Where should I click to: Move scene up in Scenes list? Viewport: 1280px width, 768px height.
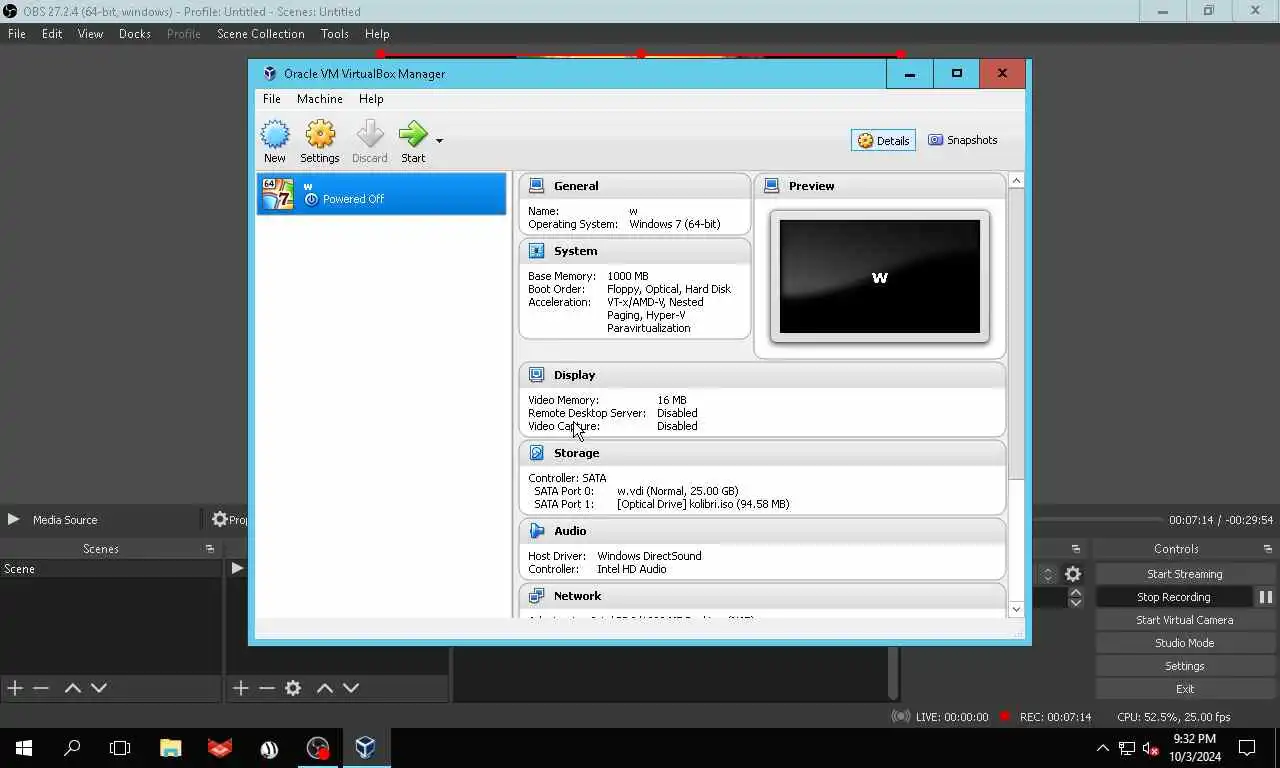[x=72, y=688]
